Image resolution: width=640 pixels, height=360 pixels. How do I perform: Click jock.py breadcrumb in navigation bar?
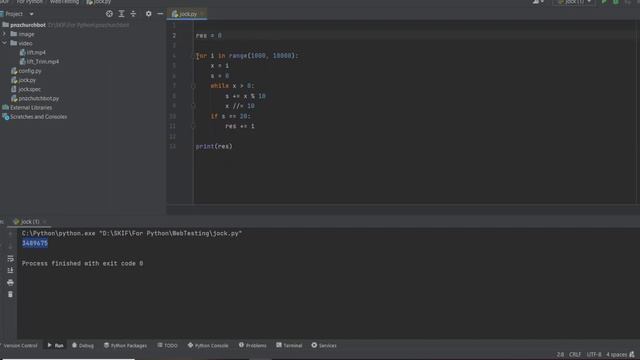pos(98,2)
